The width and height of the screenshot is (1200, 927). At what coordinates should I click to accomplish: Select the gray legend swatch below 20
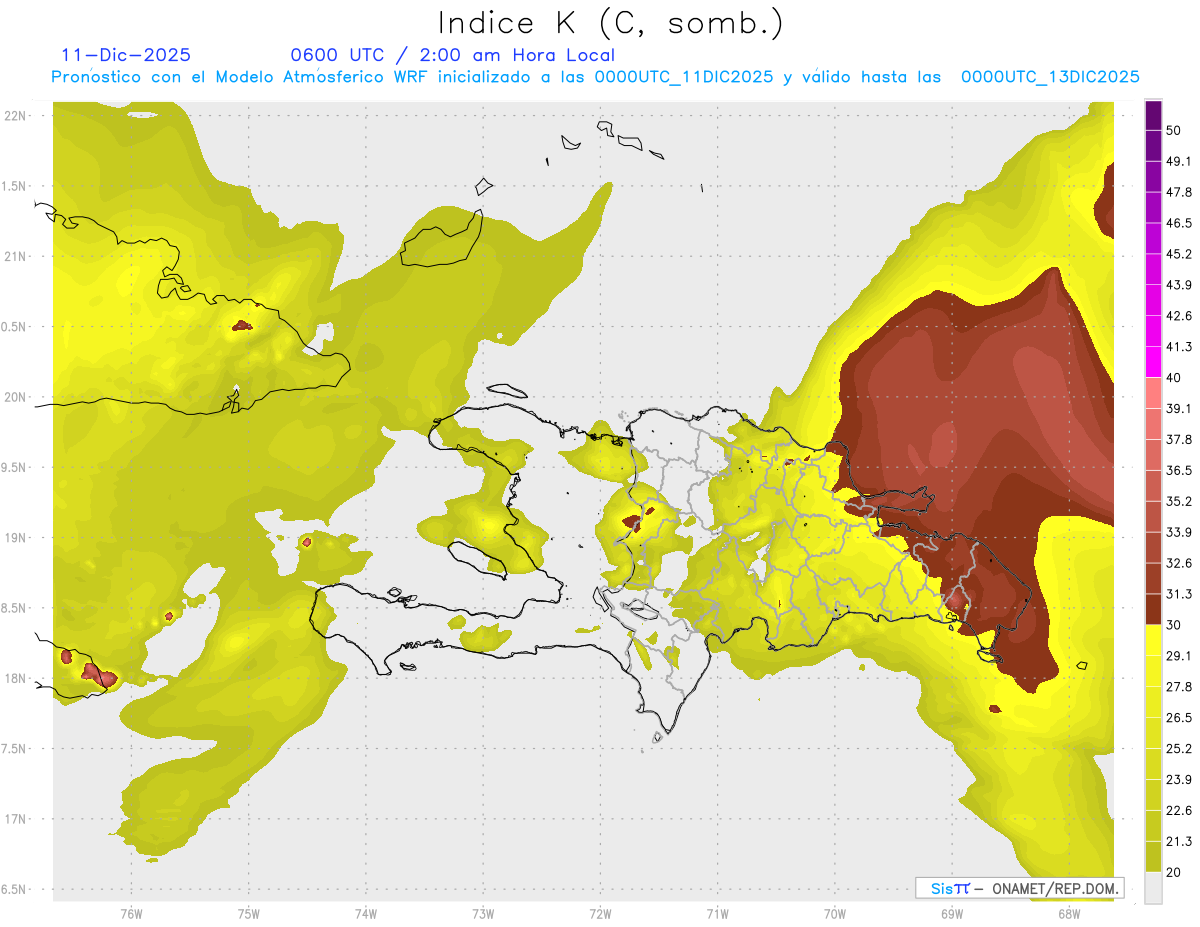click(1153, 888)
